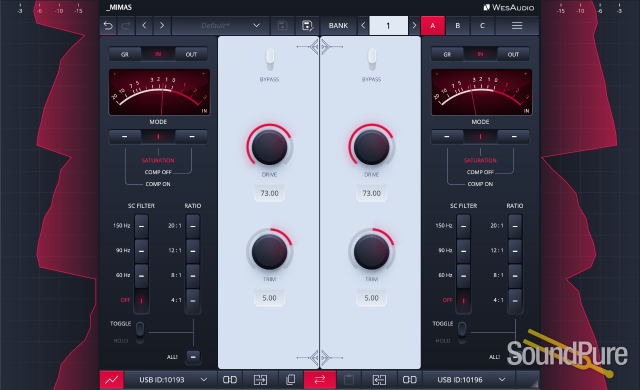The height and width of the screenshot is (390, 640).
Task: Set left channel ratio to 12:1
Action: [x=193, y=251]
